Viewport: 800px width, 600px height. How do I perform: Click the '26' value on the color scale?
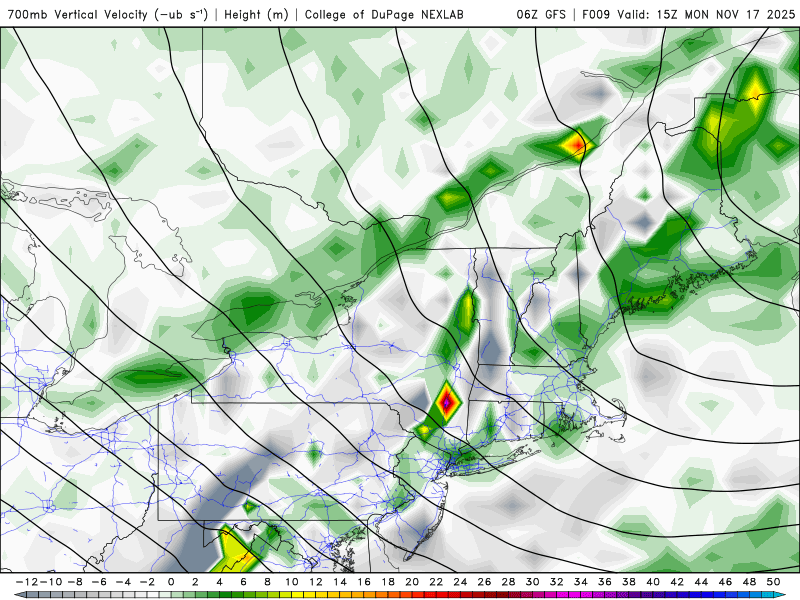484,582
